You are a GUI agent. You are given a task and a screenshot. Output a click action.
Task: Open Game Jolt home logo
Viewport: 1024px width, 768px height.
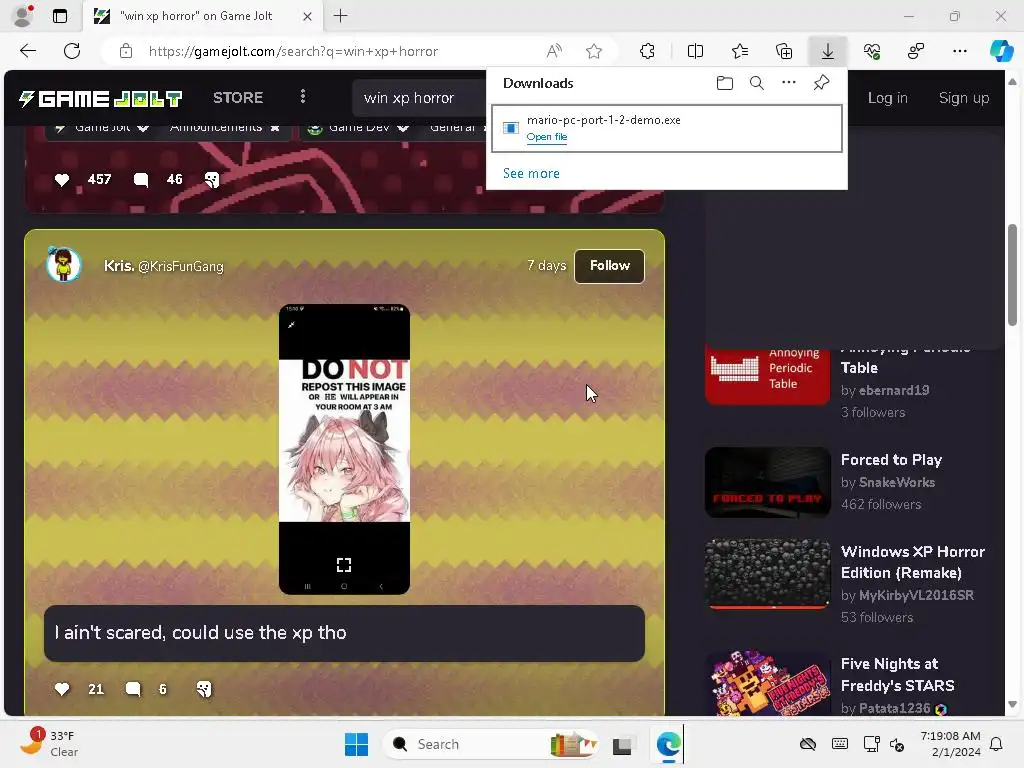[101, 99]
